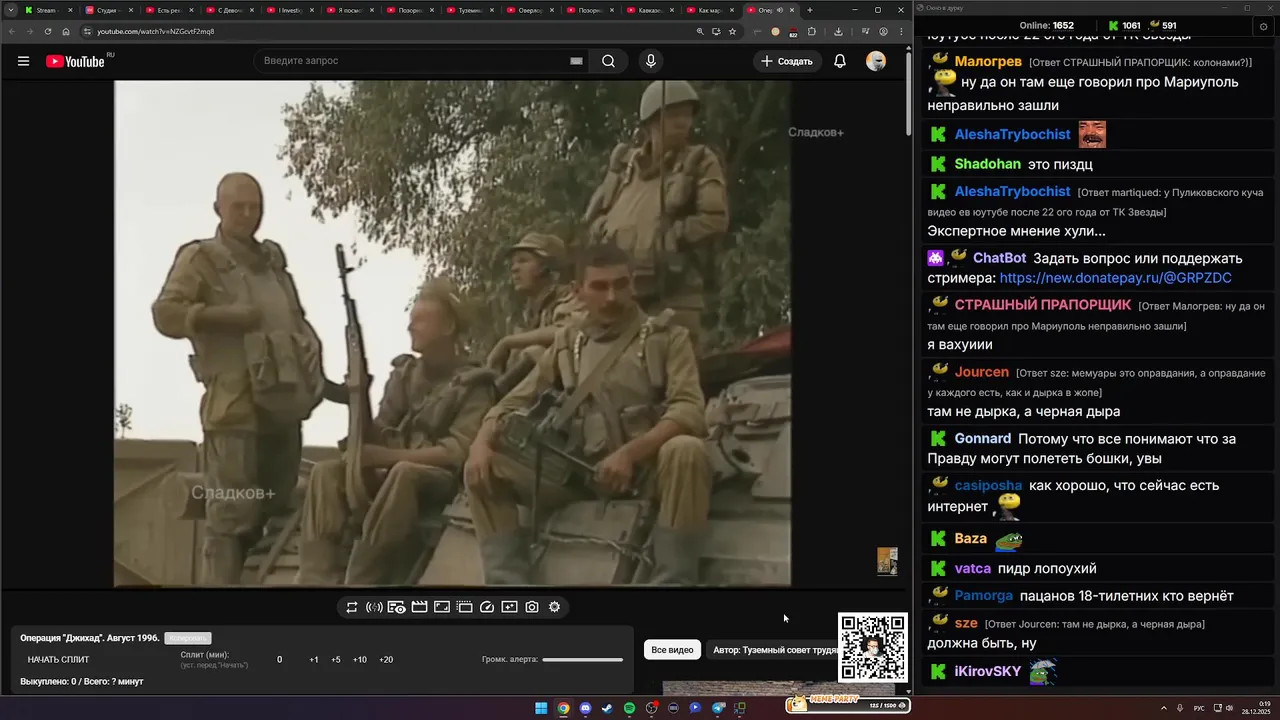
Task: Click the QR code image with the face
Action: 873,647
